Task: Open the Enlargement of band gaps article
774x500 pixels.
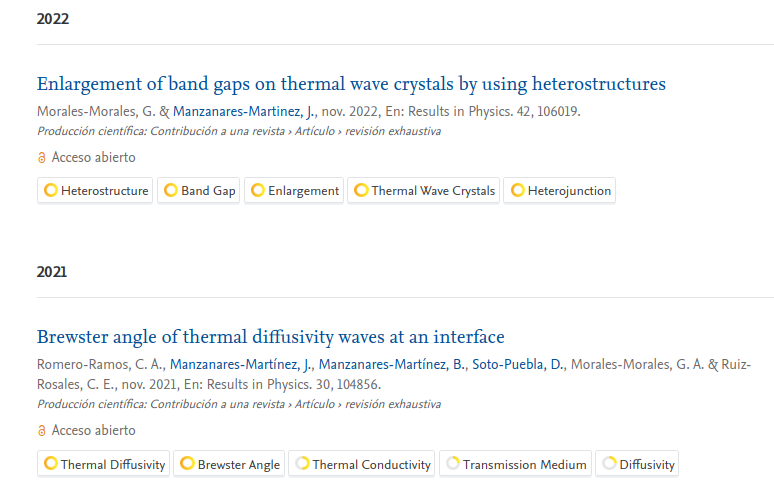Action: point(351,84)
